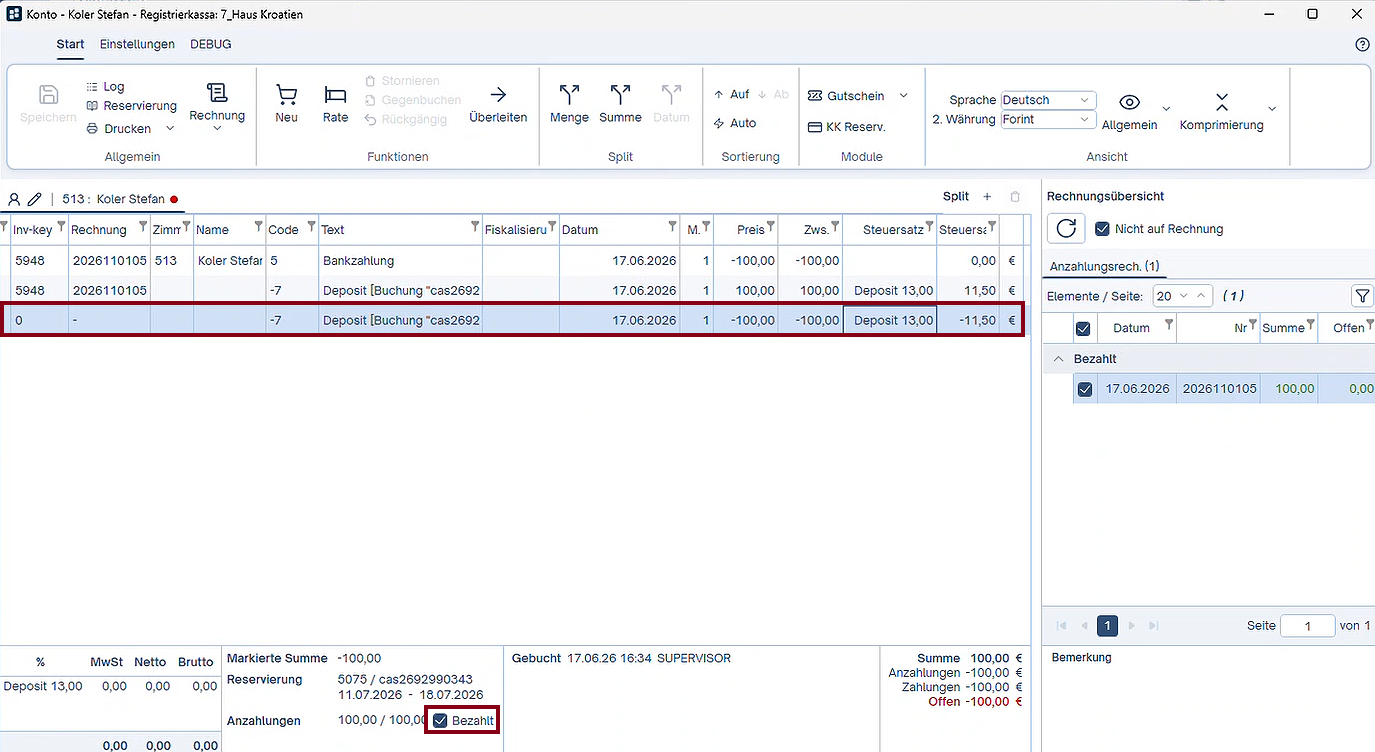Click the Gutschein voucher icon

(815, 96)
